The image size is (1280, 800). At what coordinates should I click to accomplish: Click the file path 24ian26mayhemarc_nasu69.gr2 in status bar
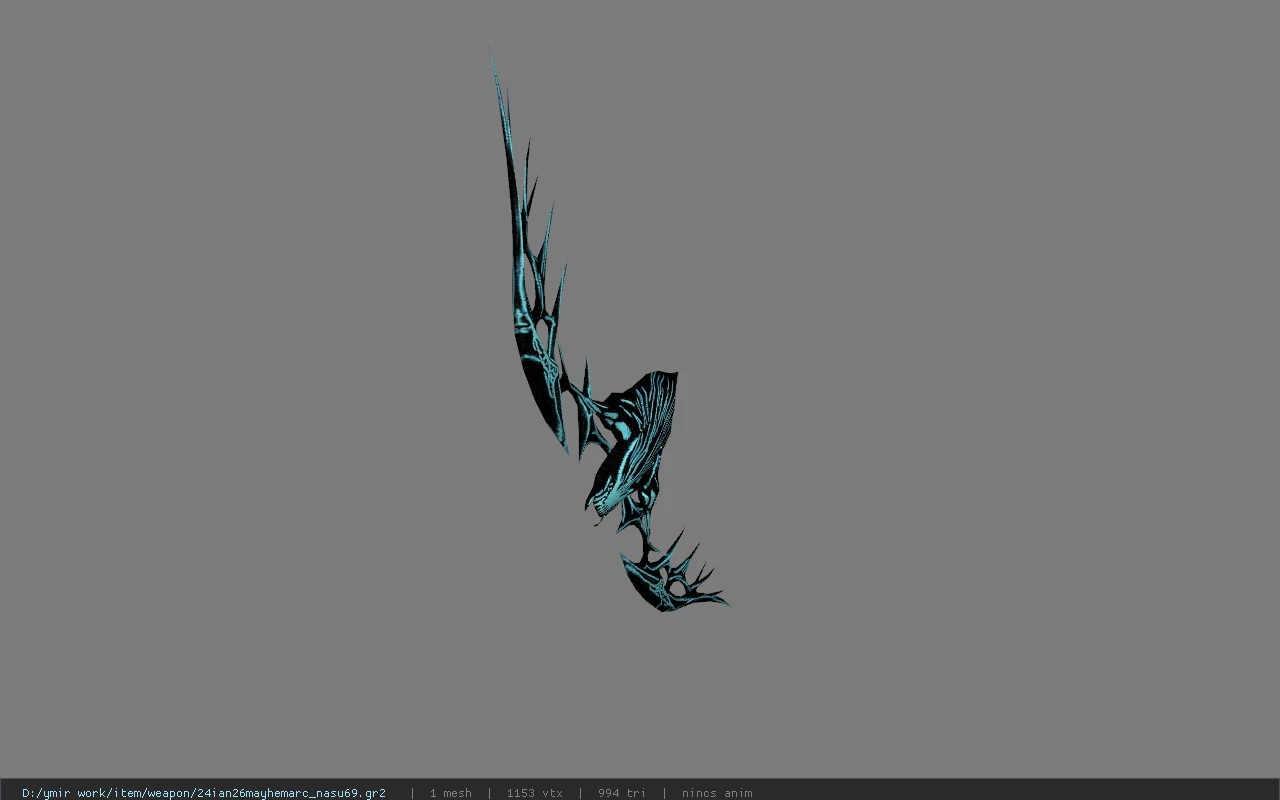(x=204, y=793)
